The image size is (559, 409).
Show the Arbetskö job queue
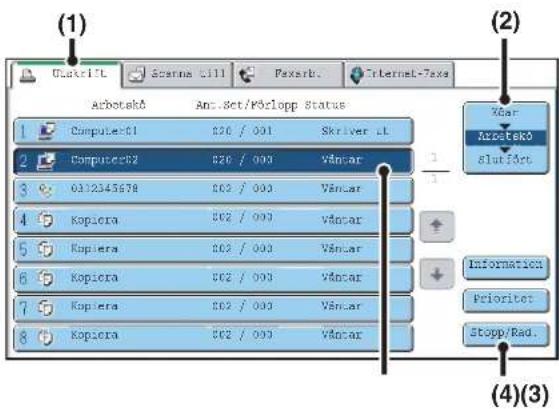[506, 137]
